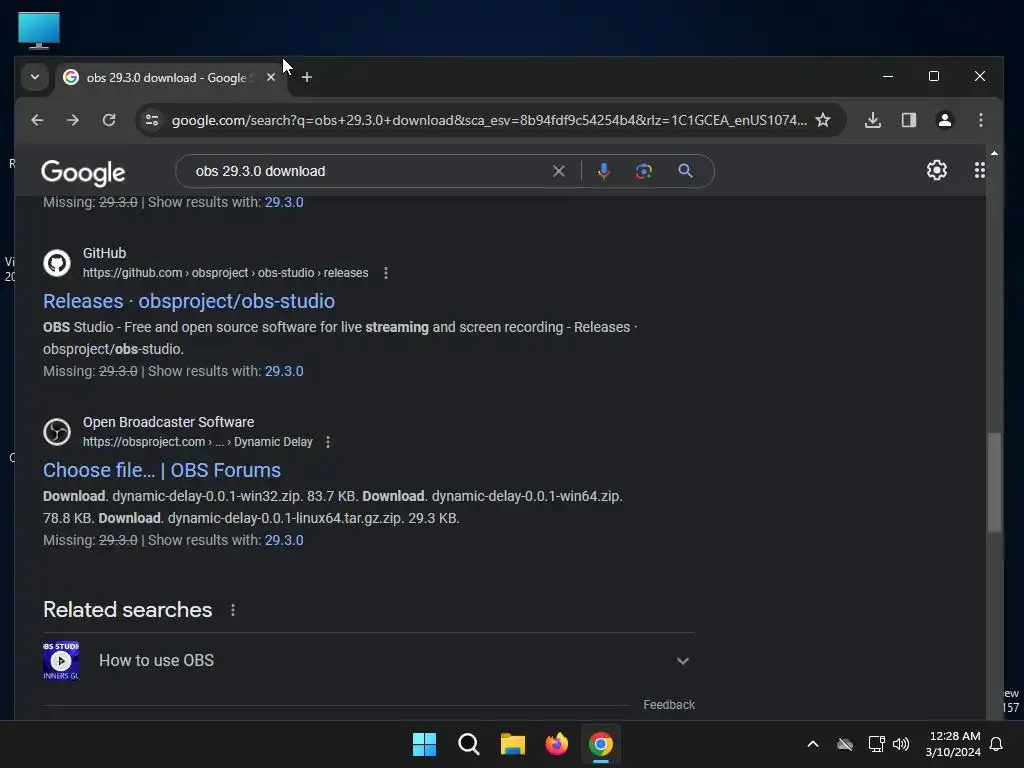Expand 'How to use OBS' related search
This screenshot has height=768, width=1024.
click(369, 661)
